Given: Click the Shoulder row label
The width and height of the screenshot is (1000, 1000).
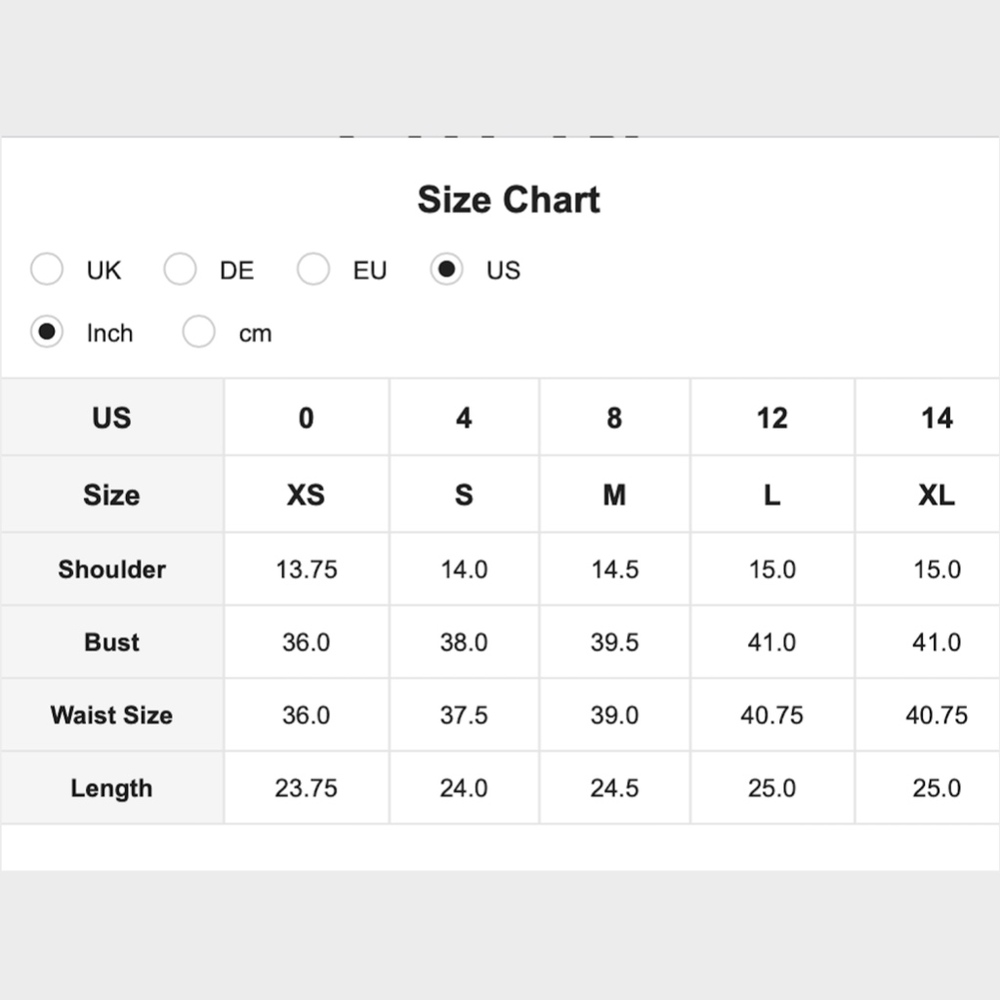Looking at the screenshot, I should tap(111, 569).
